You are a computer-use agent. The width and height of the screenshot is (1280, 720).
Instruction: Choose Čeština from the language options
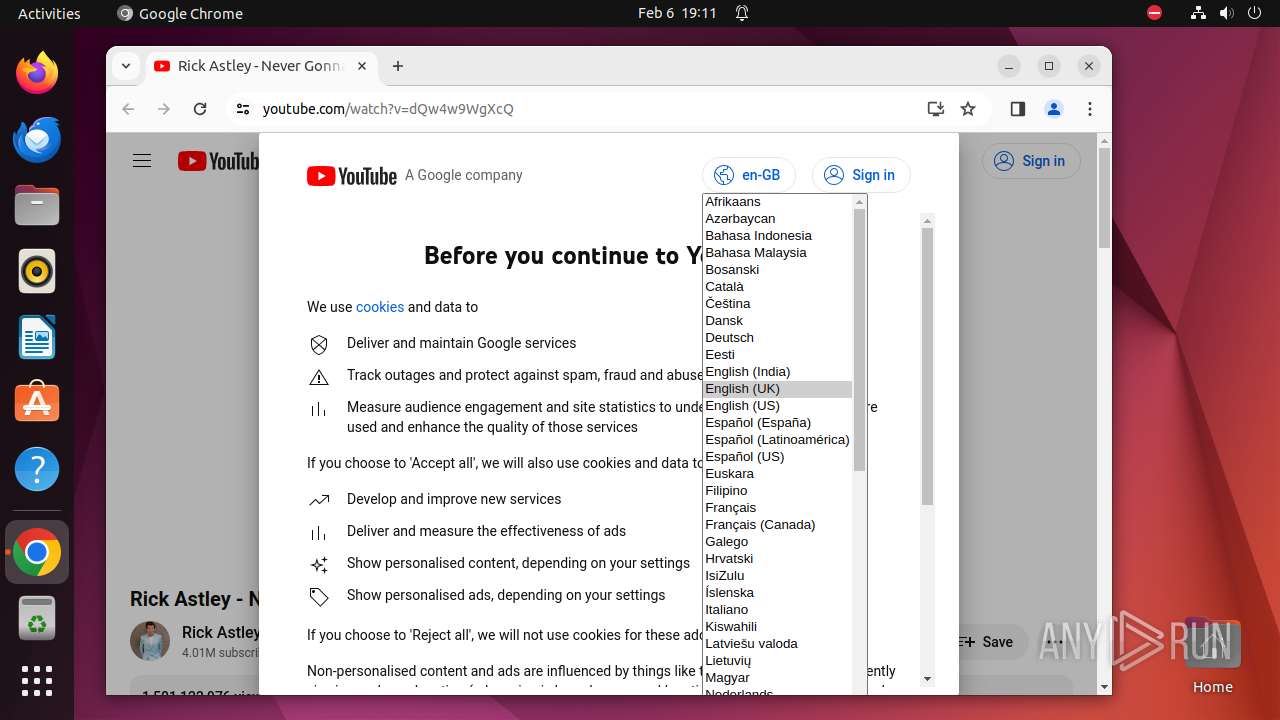click(x=778, y=304)
